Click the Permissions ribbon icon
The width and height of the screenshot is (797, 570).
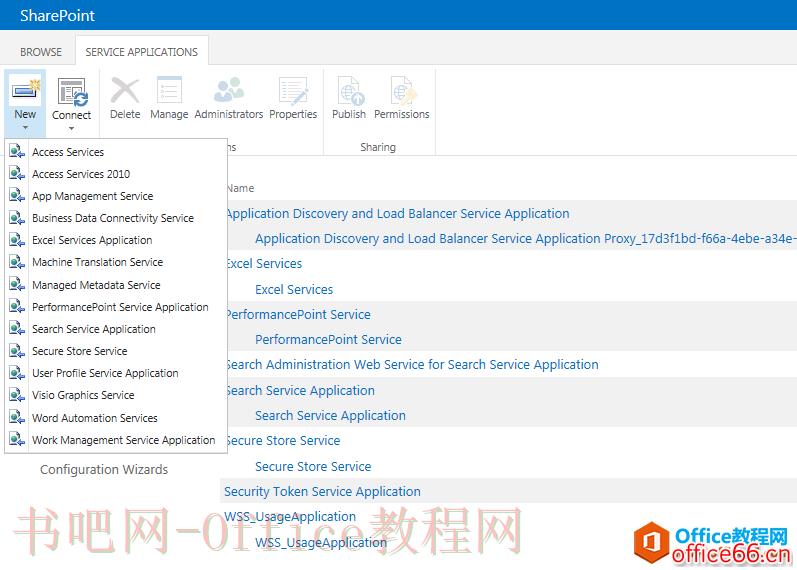click(x=402, y=91)
